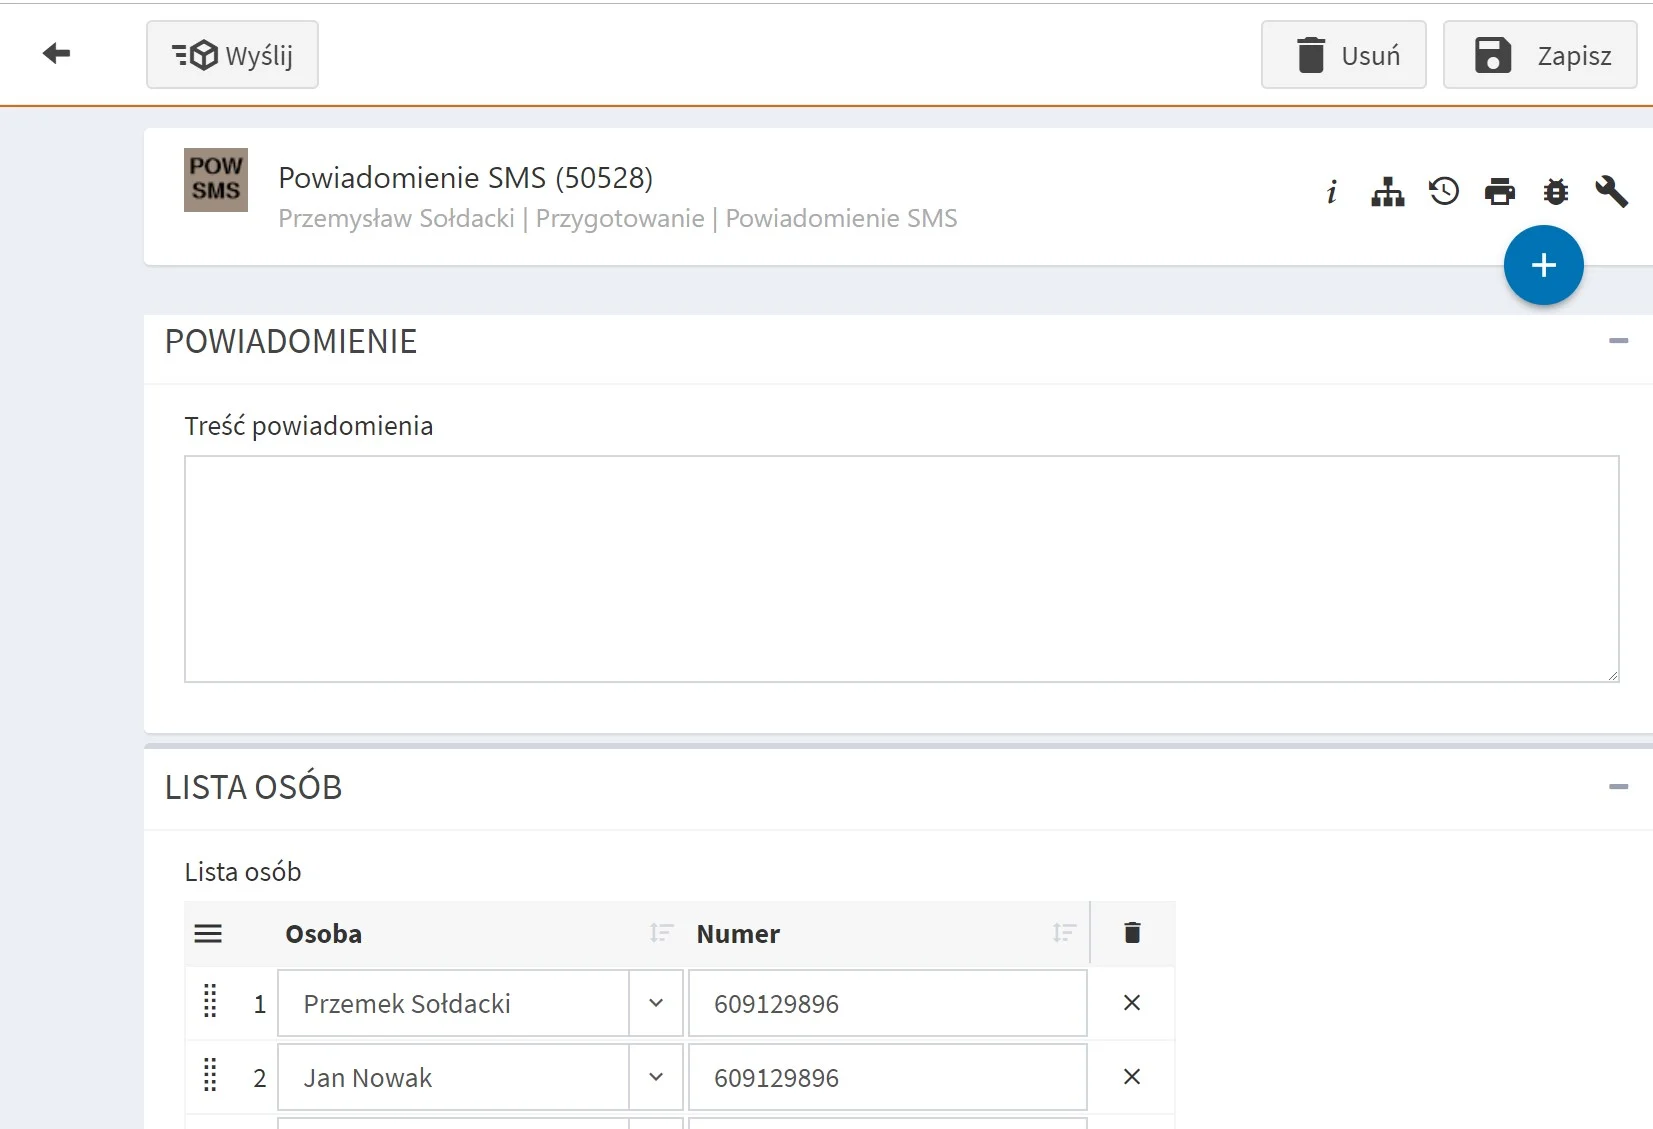
Task: Save the form with Zapisz
Action: [x=1540, y=55]
